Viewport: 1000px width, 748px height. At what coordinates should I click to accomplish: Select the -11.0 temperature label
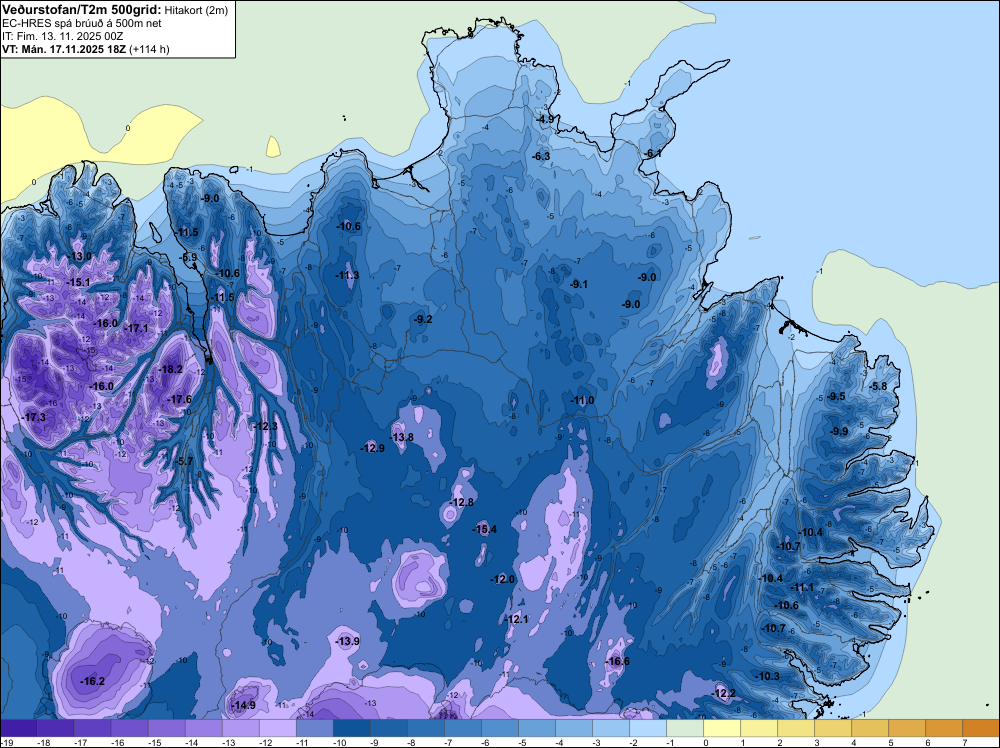tap(582, 400)
